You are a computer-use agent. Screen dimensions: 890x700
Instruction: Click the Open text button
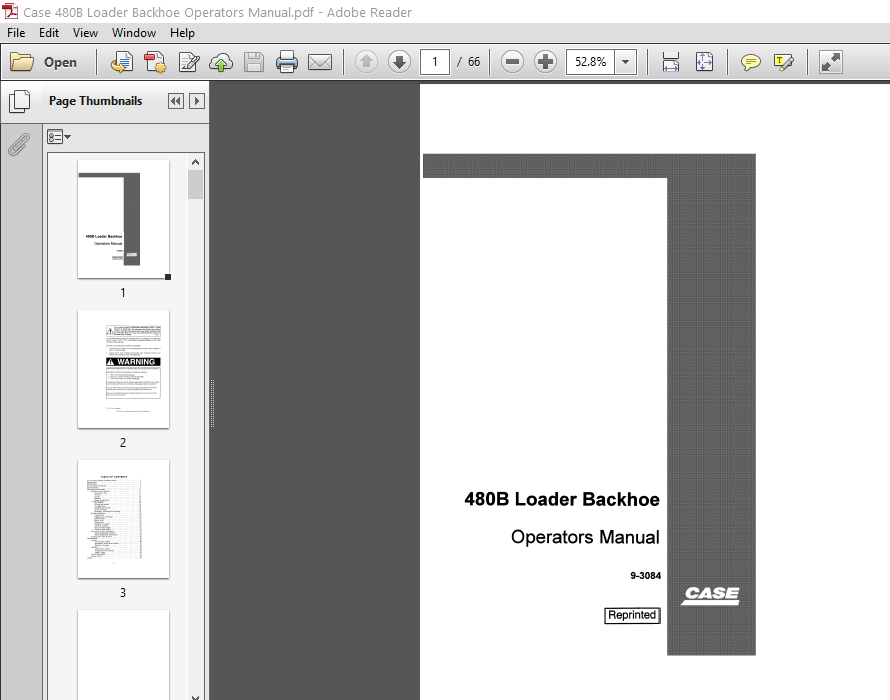pos(60,62)
